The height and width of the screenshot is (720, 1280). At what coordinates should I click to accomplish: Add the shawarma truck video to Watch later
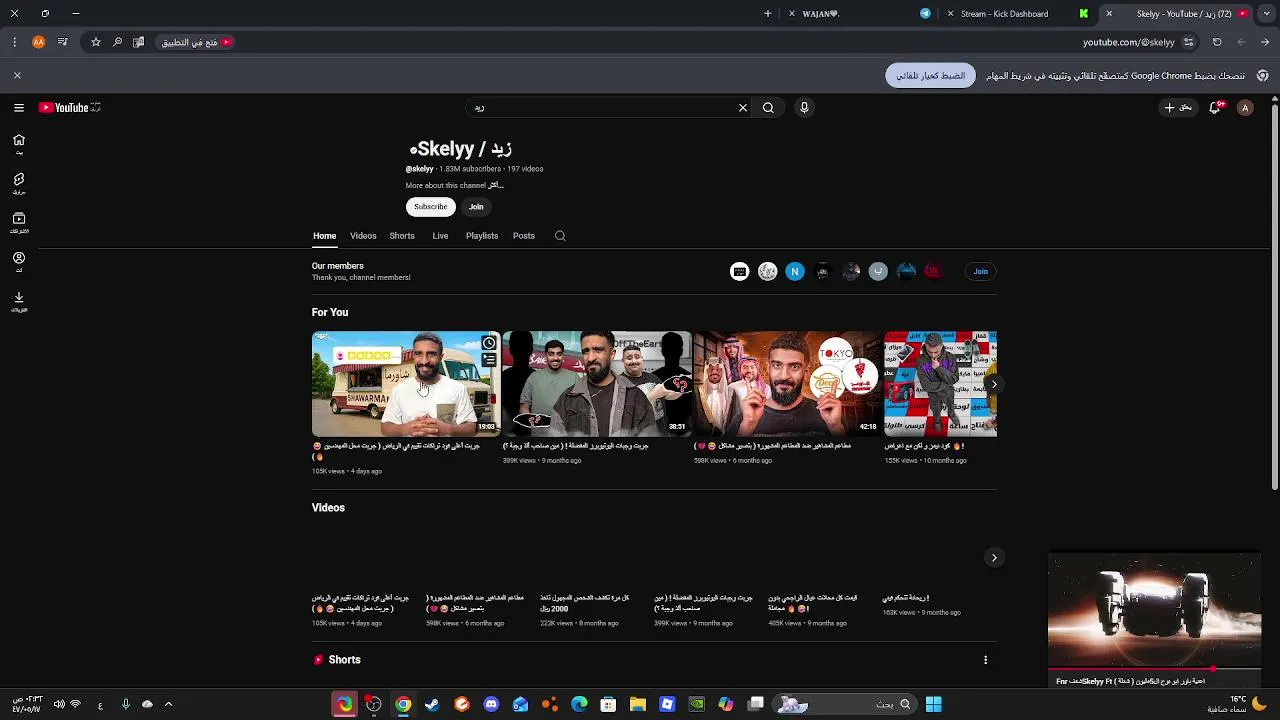(489, 343)
